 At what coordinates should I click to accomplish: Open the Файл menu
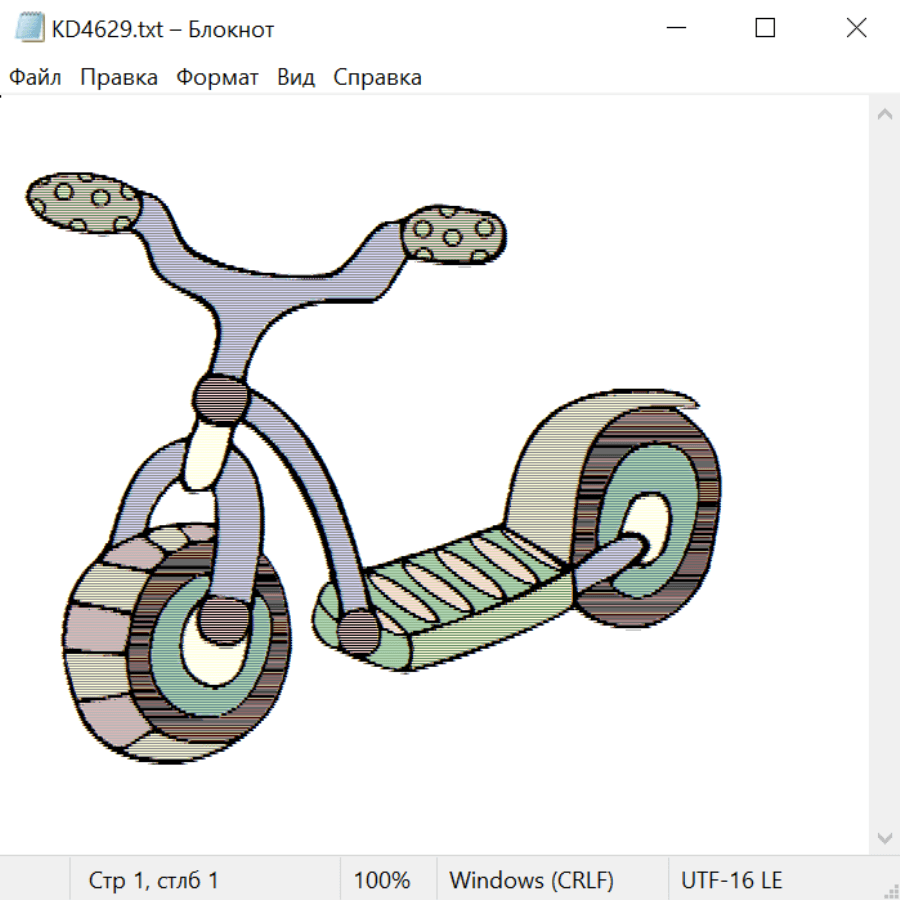click(35, 78)
